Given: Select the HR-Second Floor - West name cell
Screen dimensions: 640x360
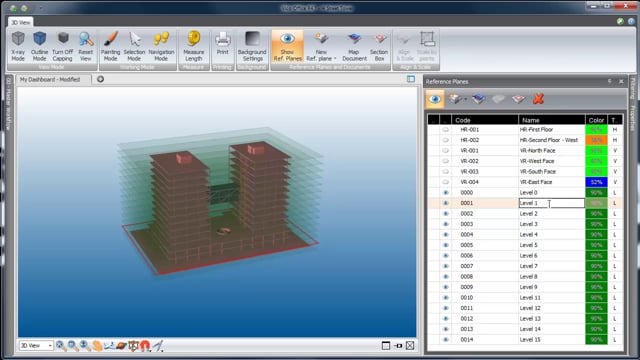Looking at the screenshot, I should [551, 140].
